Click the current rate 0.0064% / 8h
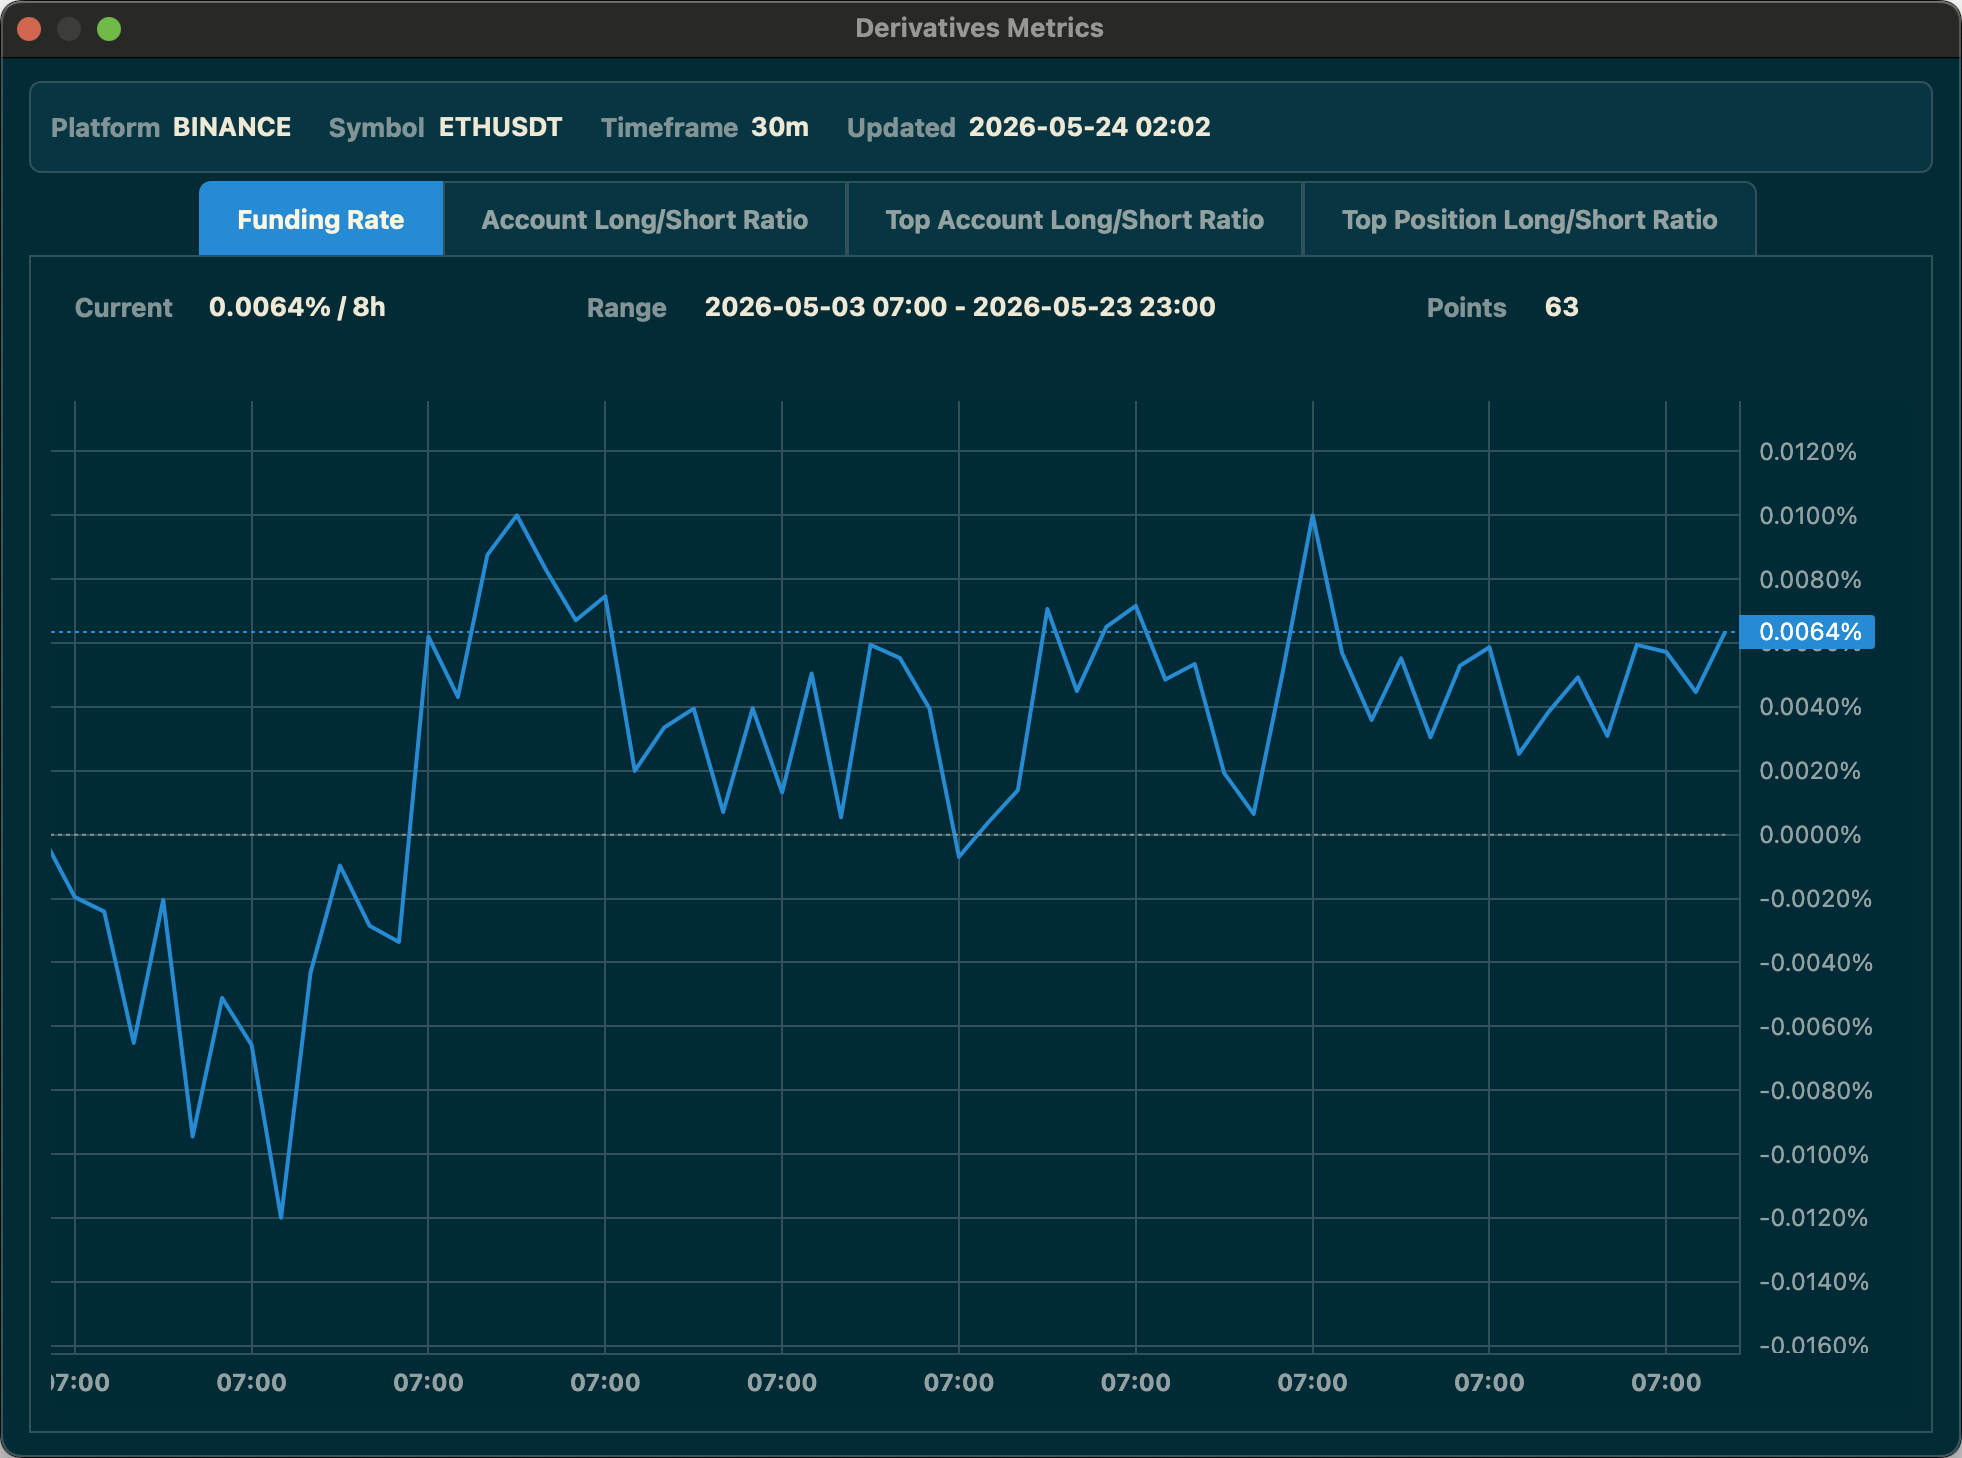Screen dimensions: 1962x1458 pyautogui.click(x=297, y=307)
